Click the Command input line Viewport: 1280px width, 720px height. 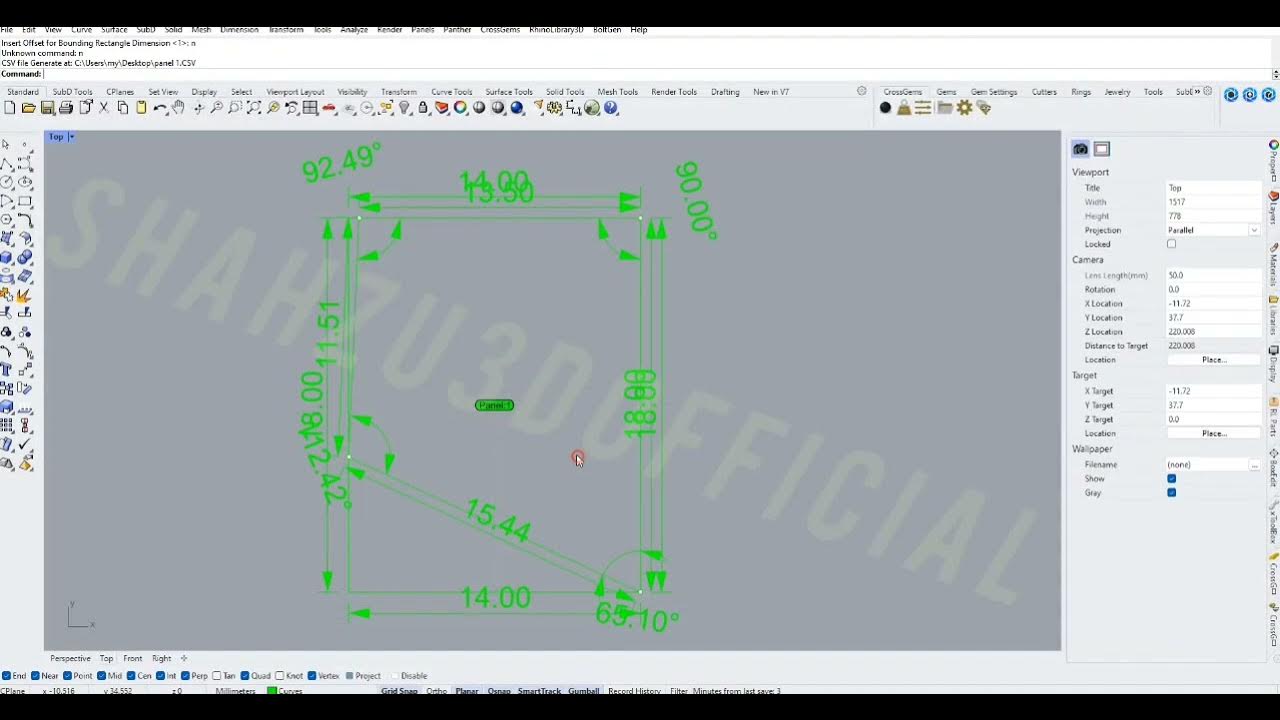tap(655, 74)
